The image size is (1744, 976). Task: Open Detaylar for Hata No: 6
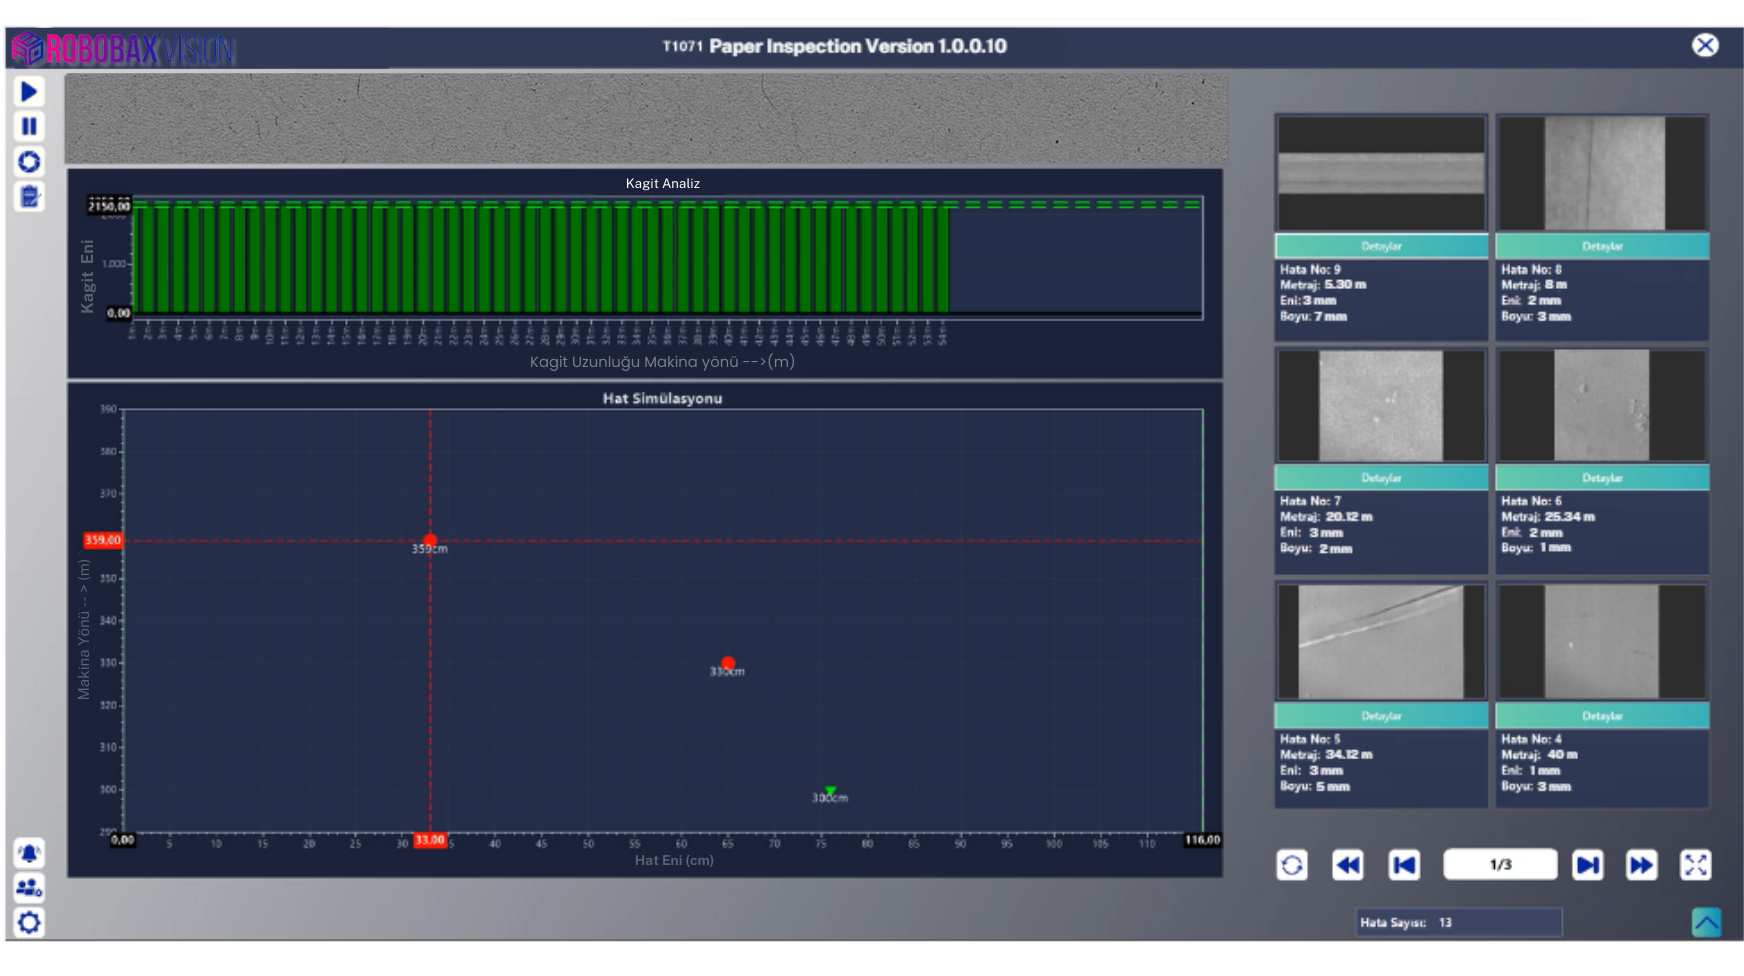click(1602, 478)
